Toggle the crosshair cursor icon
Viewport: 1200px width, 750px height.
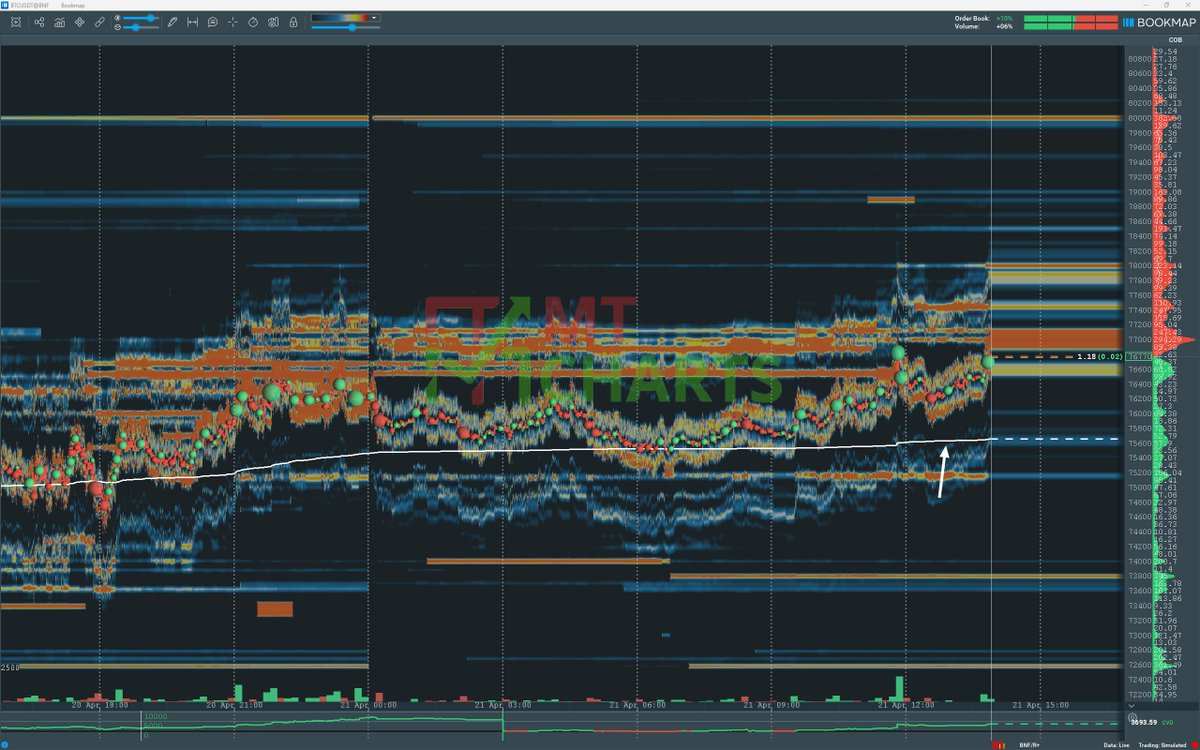coord(232,21)
